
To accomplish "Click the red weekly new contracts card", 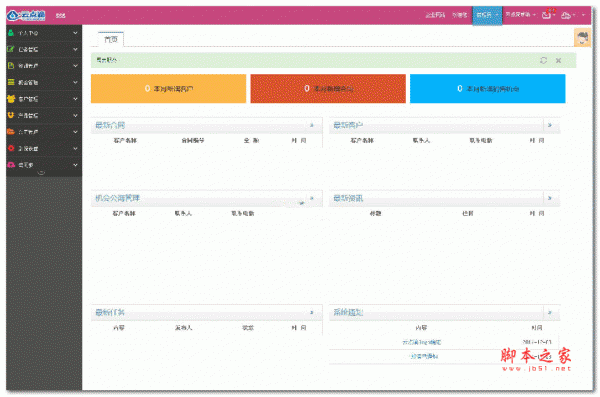I will pos(328,88).
